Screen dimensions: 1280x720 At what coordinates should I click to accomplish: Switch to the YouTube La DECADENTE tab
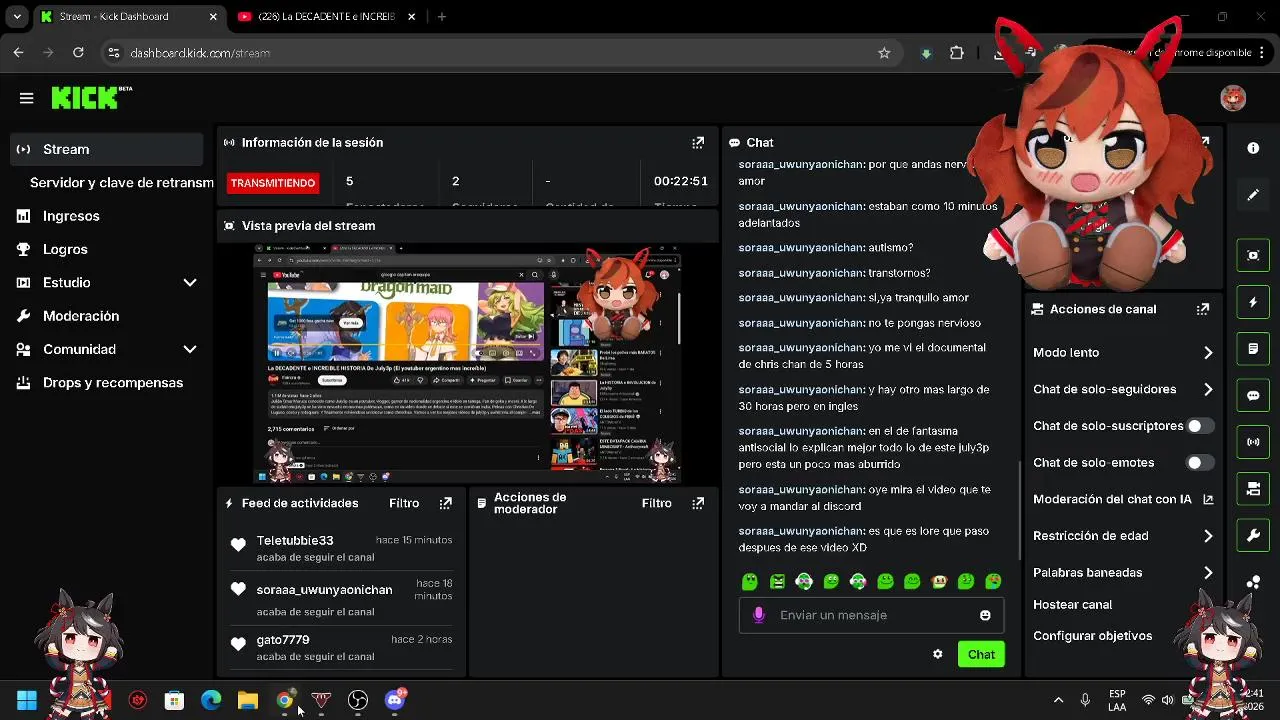326,16
